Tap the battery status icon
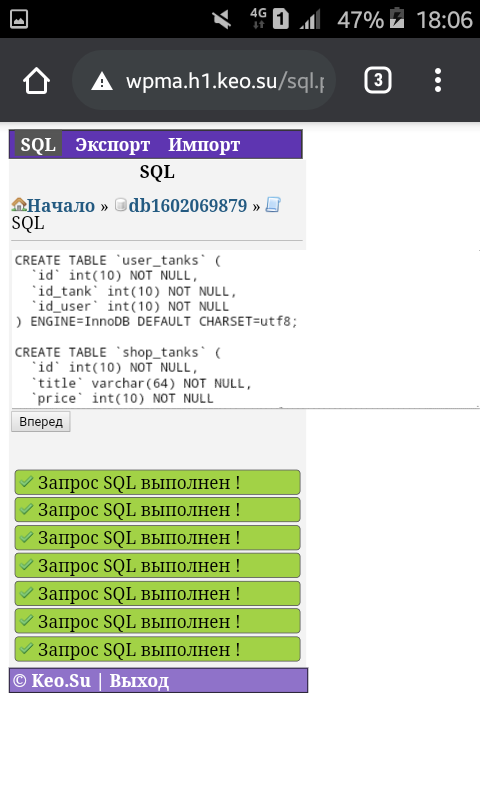 (x=397, y=18)
